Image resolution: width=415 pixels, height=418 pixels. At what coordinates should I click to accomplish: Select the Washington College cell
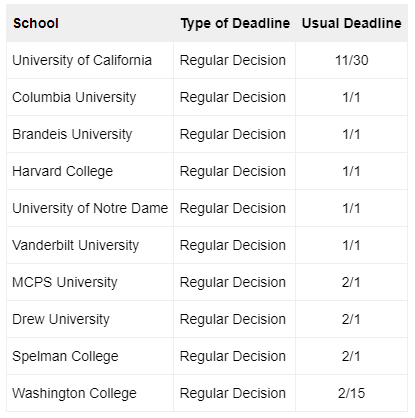coord(90,393)
